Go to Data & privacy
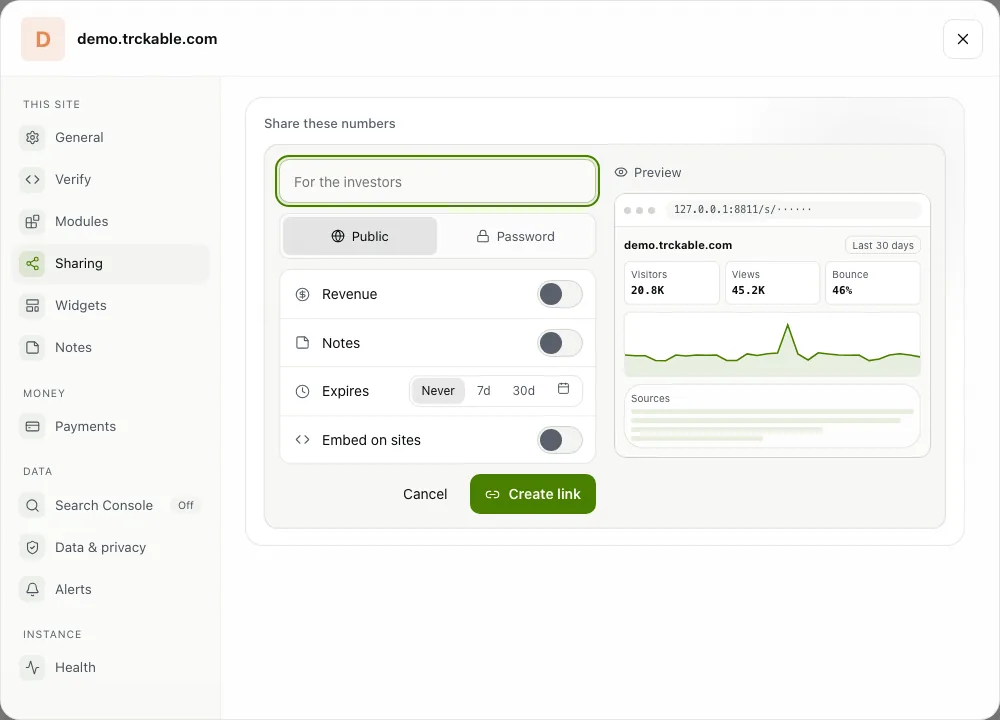1000x720 pixels. point(111,548)
